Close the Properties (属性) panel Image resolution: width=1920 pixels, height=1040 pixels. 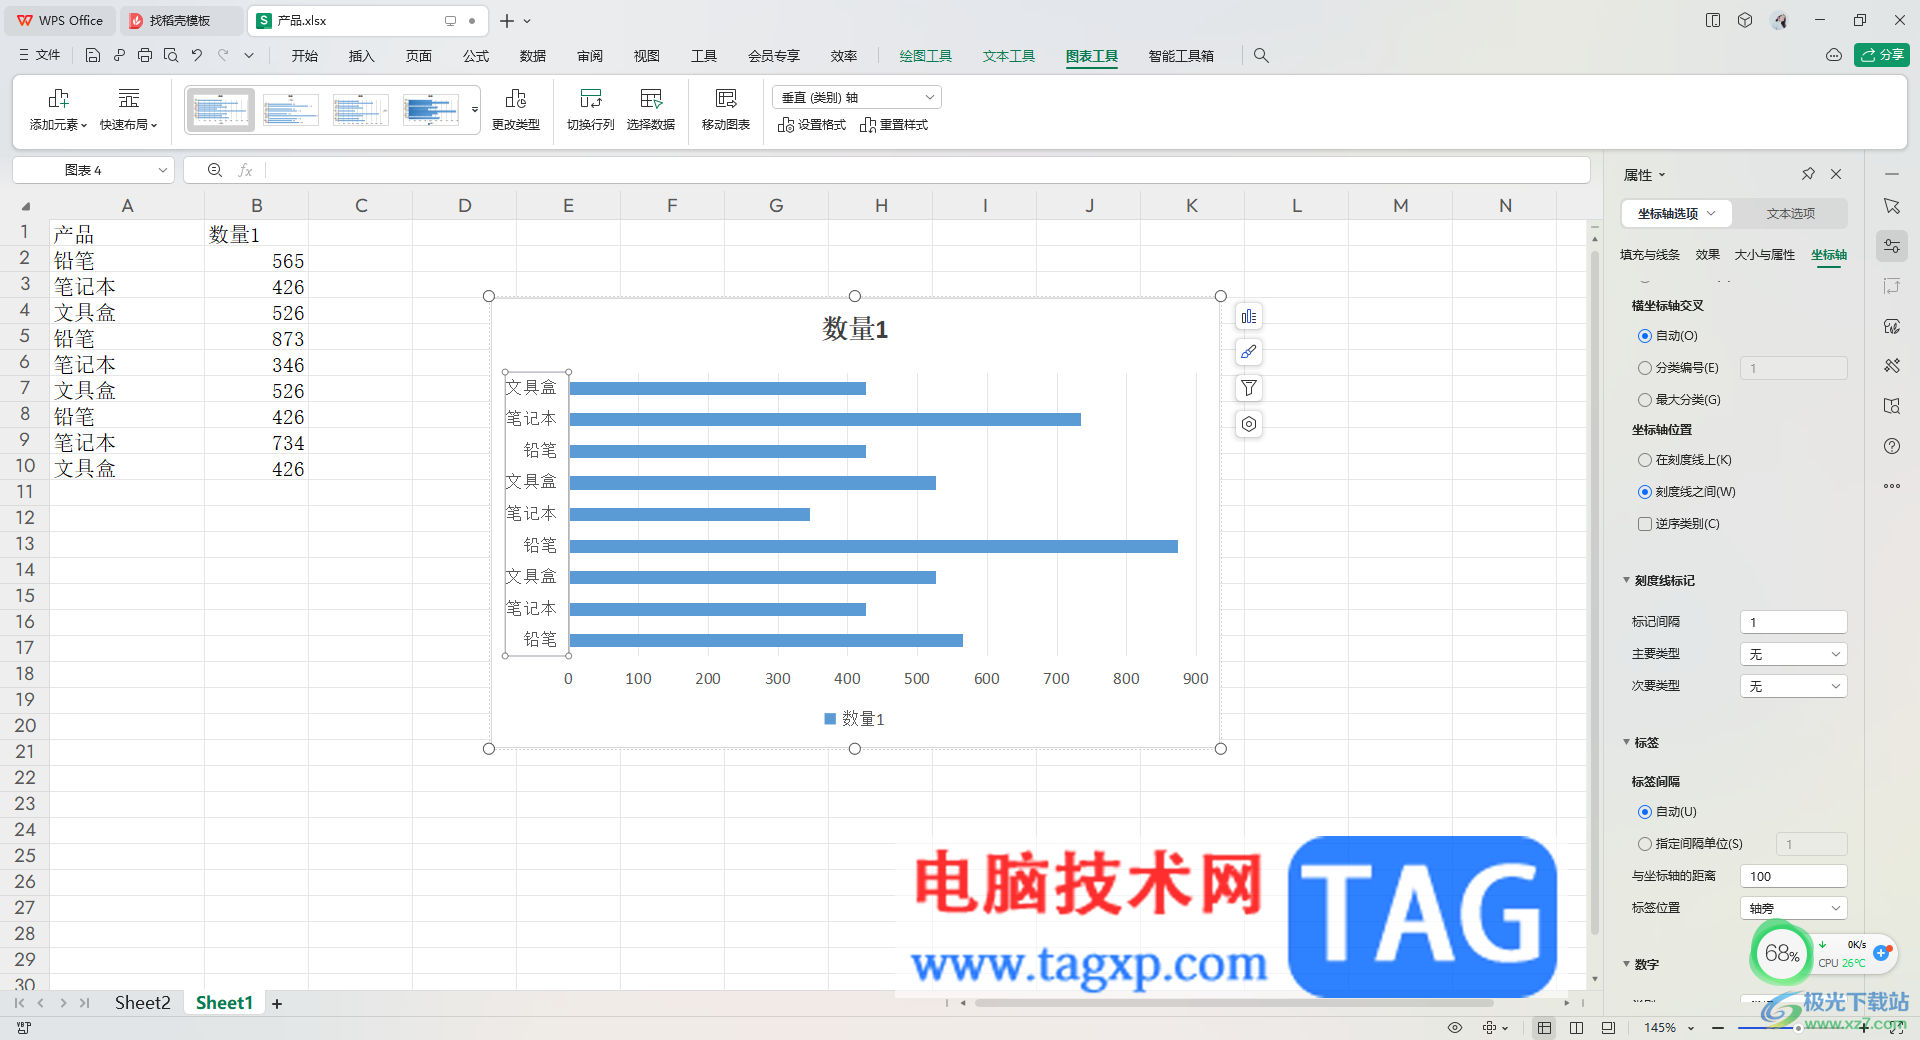pos(1836,174)
